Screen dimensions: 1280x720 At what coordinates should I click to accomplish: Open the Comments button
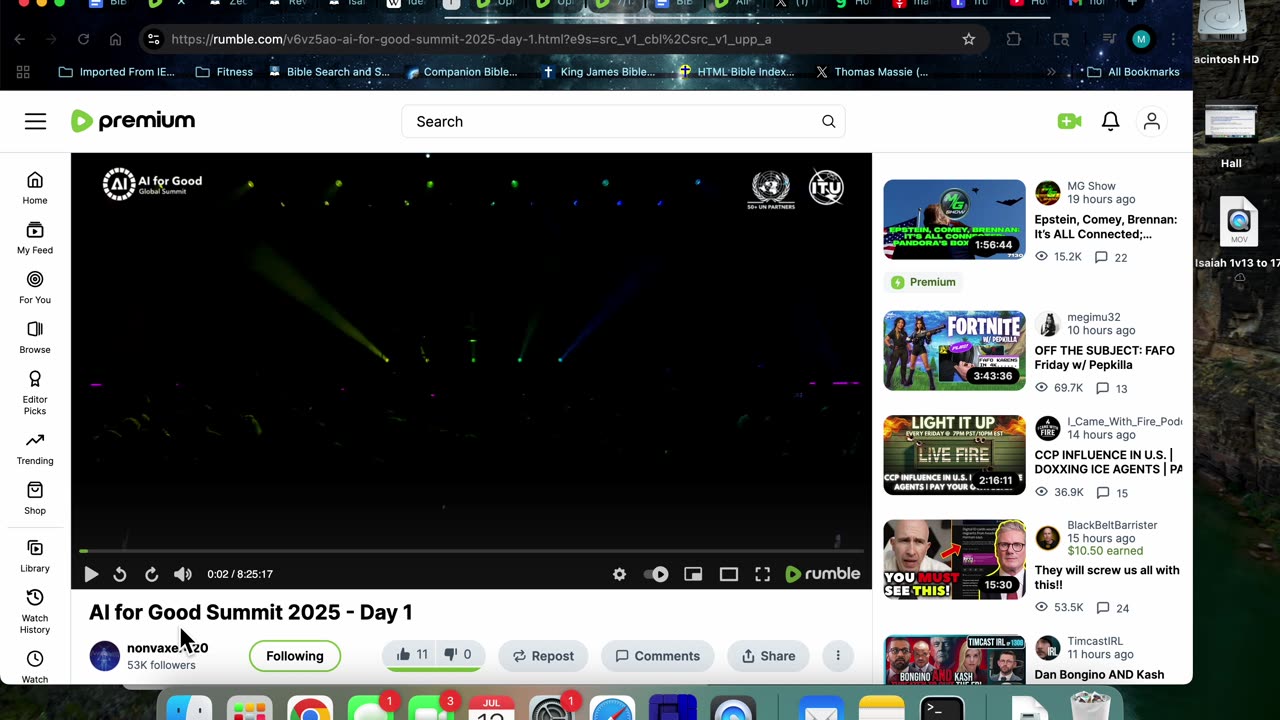coord(657,656)
